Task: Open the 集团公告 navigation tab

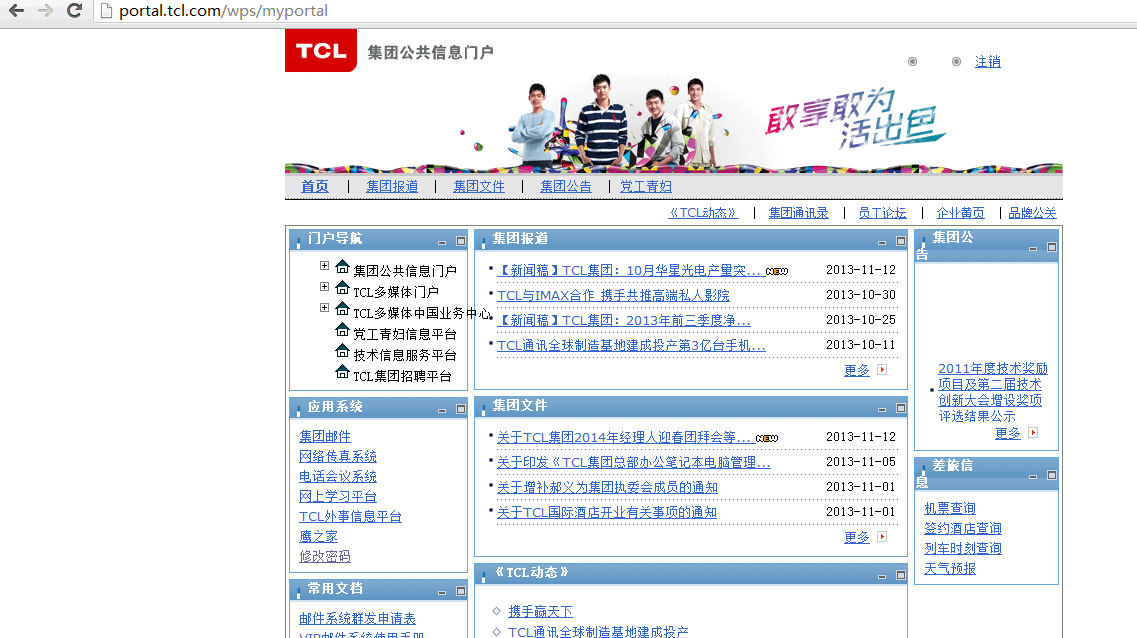Action: coord(566,186)
